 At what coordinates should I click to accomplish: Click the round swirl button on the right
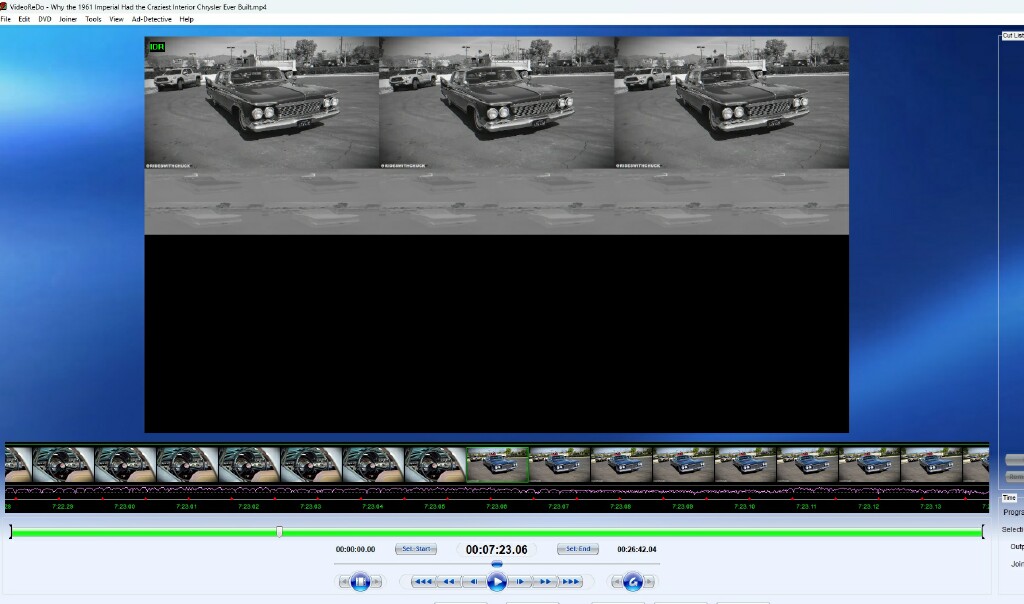[632, 581]
